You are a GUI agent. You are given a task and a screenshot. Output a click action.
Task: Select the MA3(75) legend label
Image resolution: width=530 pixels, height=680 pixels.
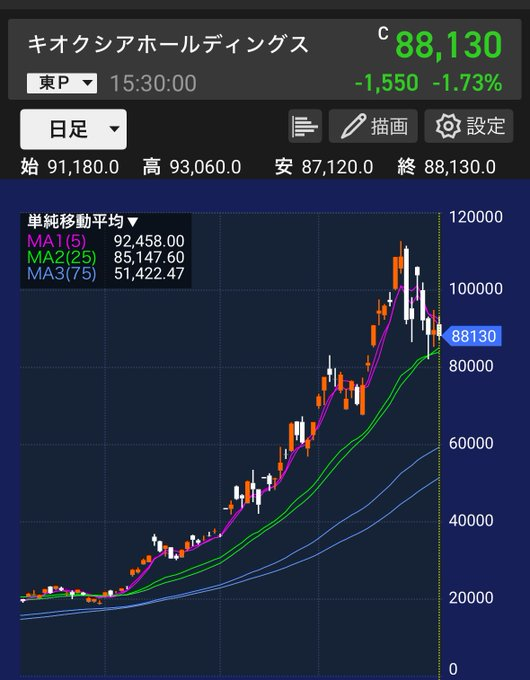pyautogui.click(x=62, y=274)
